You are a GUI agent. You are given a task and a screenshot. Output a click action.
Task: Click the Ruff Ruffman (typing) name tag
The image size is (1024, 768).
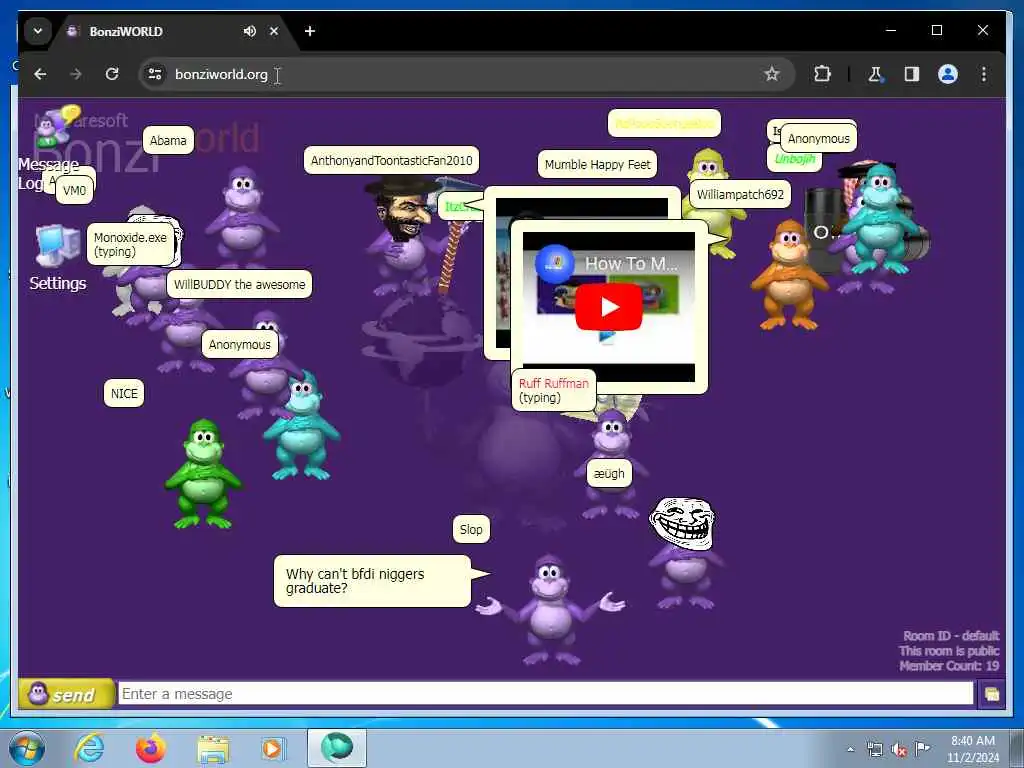pyautogui.click(x=553, y=391)
